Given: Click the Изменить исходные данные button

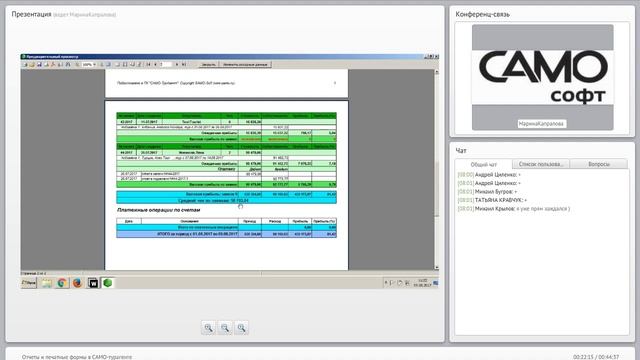Looking at the screenshot, I should (x=245, y=64).
